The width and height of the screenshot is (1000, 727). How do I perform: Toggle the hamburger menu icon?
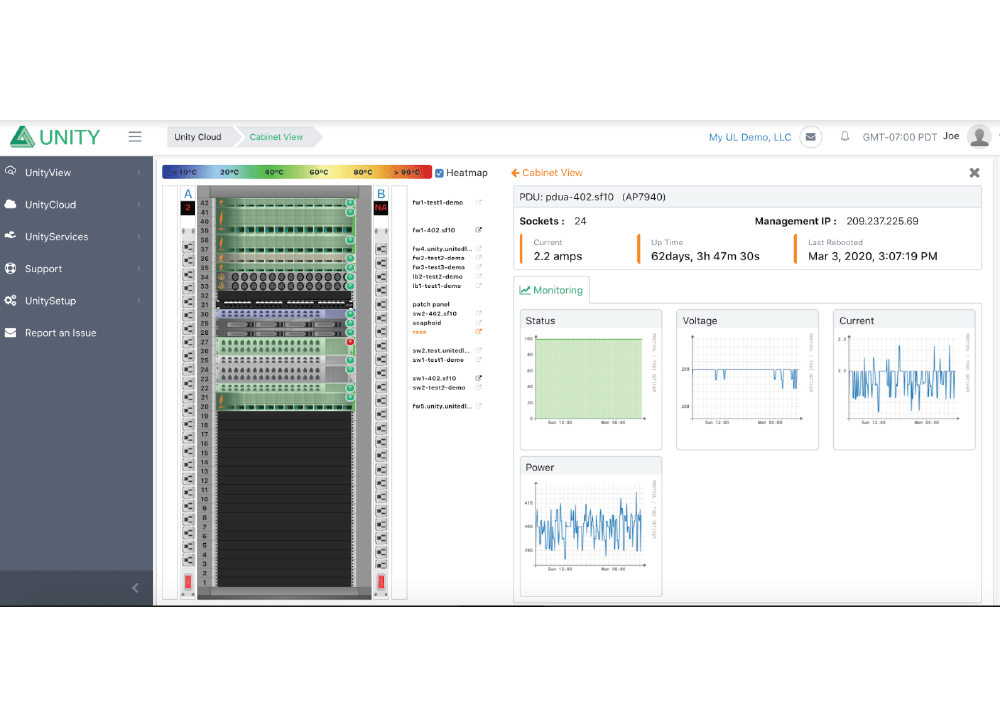135,136
